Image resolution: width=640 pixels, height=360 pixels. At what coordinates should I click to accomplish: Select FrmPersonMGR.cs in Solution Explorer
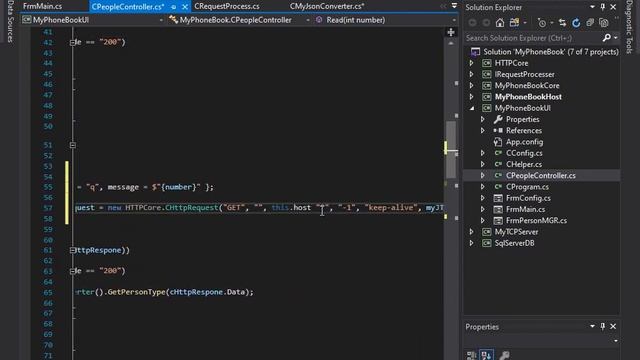536,220
